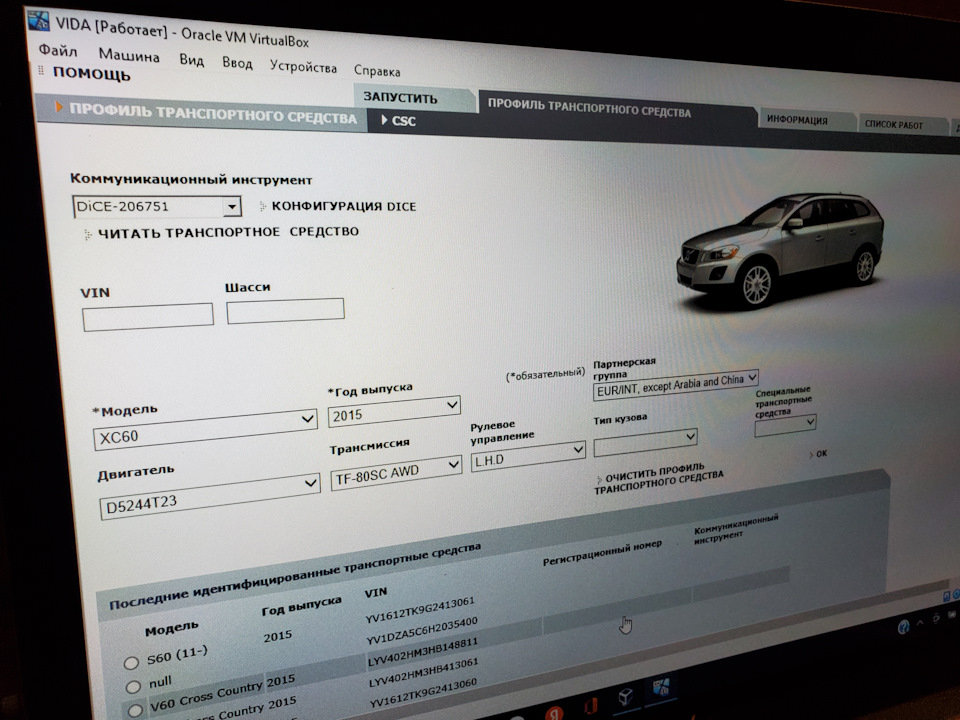Open the Машина menu

click(x=129, y=55)
